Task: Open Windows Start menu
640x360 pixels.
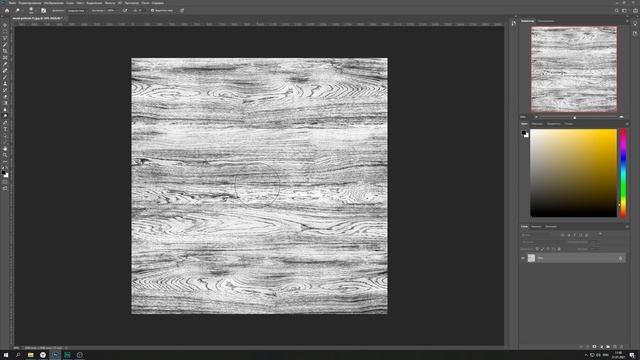Action: click(6, 355)
